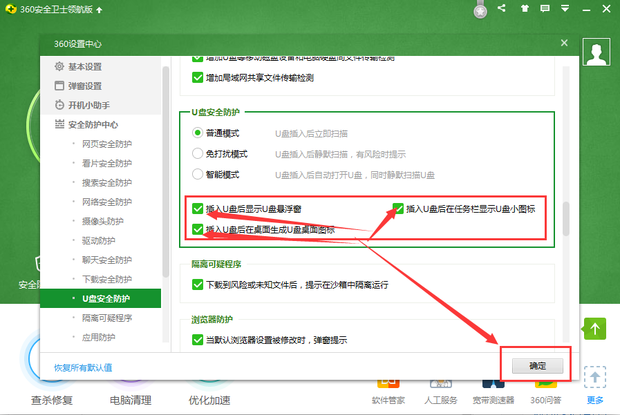This screenshot has height=415, width=620.
Task: Open the main menu dropdown arrow
Action: (x=565, y=8)
